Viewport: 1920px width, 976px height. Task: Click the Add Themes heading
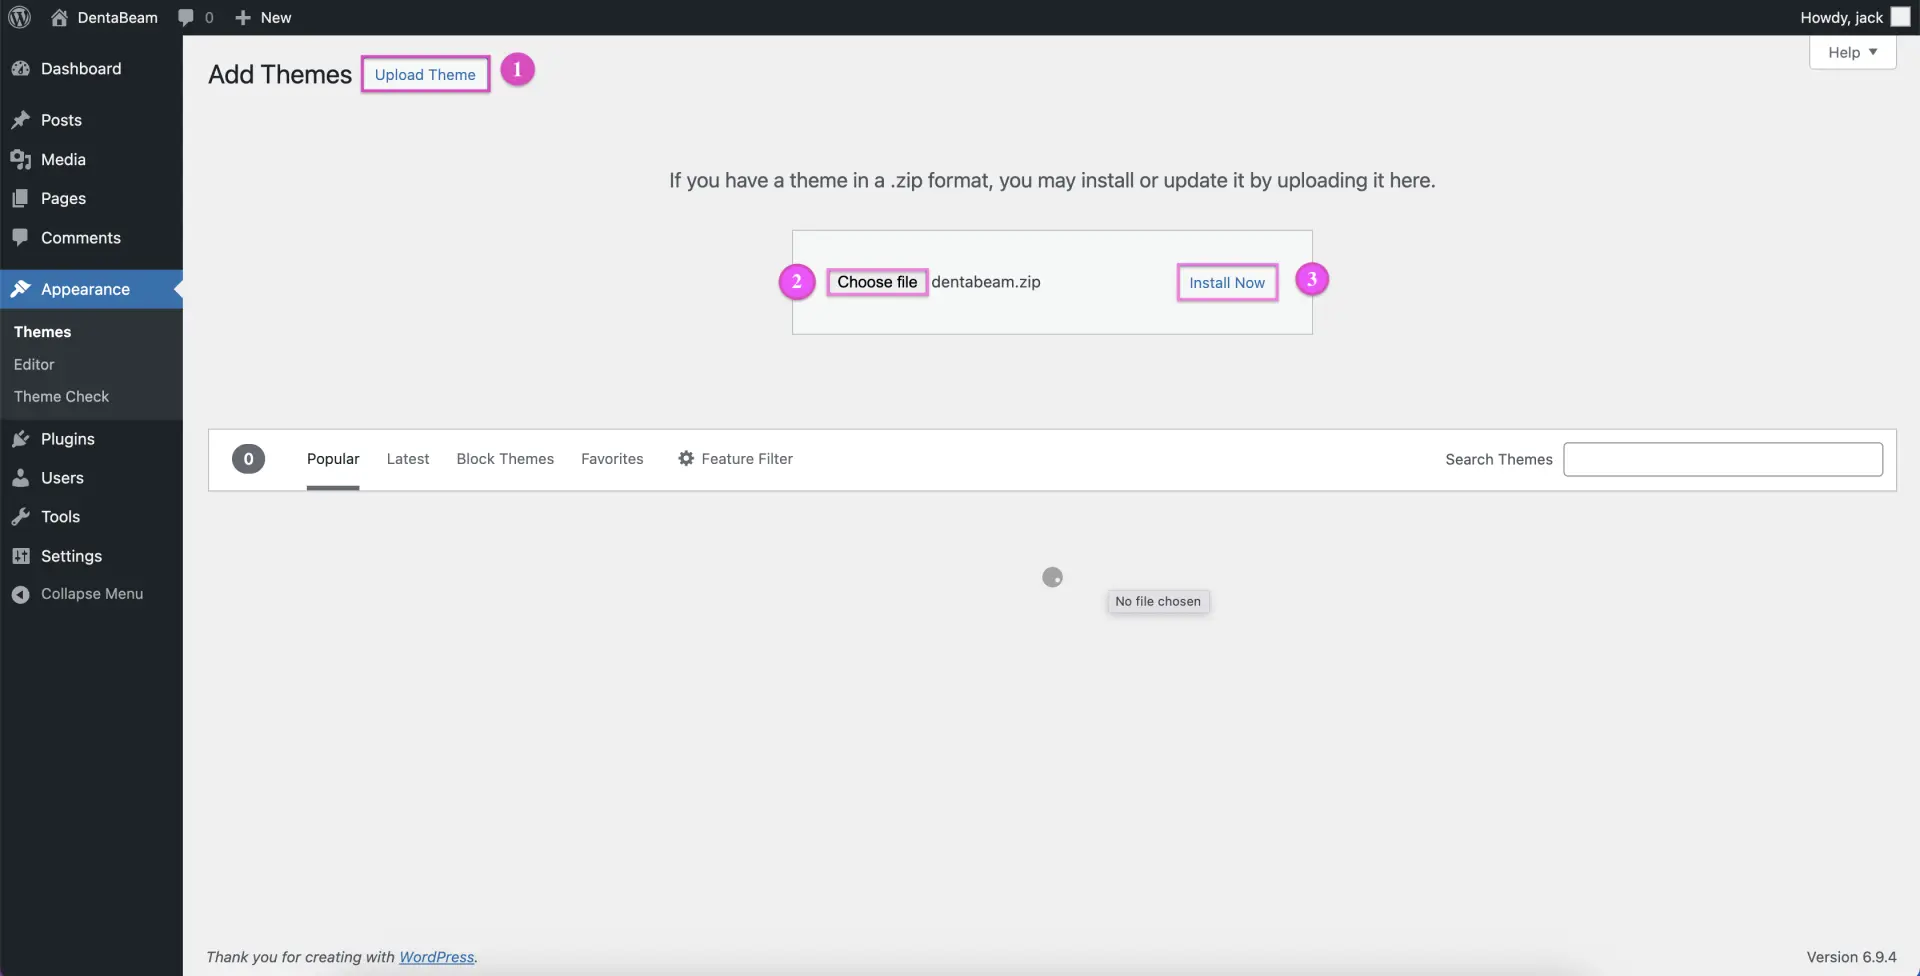click(280, 75)
